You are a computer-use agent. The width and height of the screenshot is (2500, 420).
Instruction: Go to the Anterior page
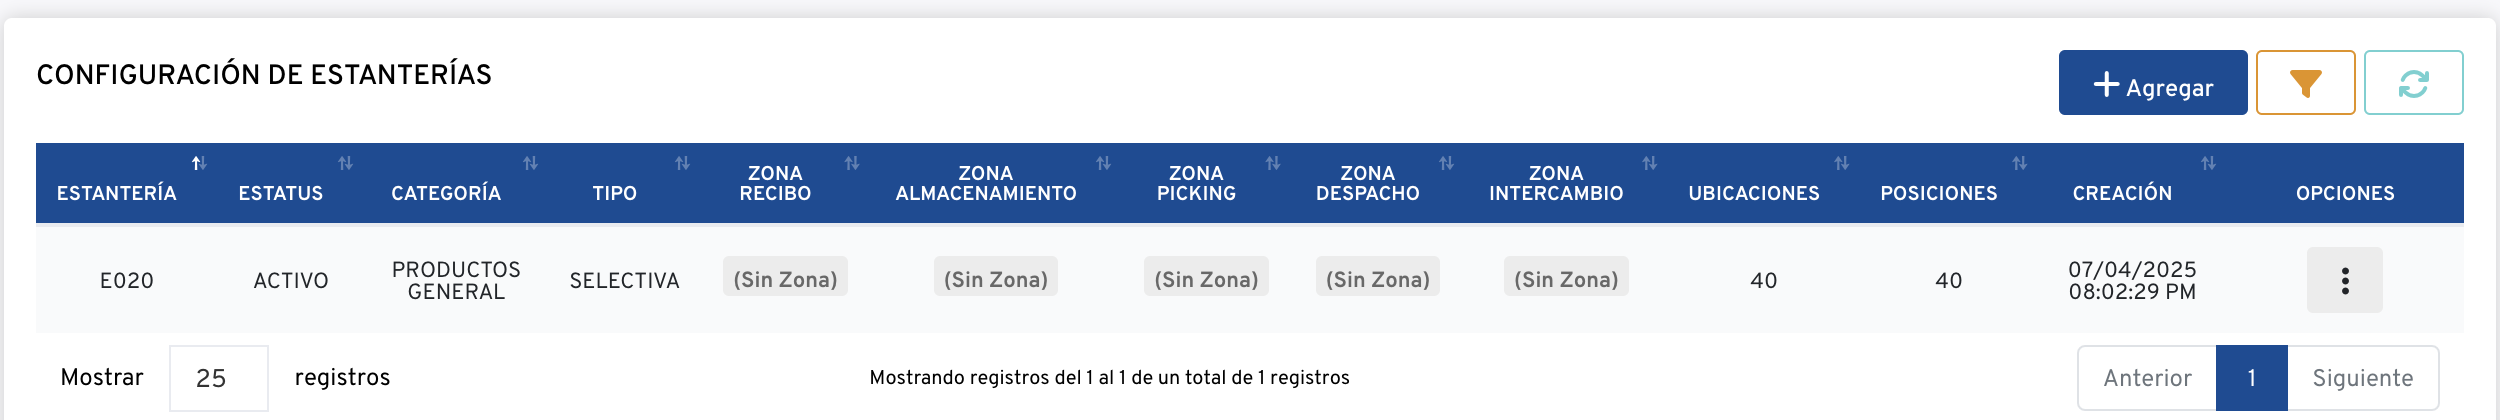(x=2147, y=378)
